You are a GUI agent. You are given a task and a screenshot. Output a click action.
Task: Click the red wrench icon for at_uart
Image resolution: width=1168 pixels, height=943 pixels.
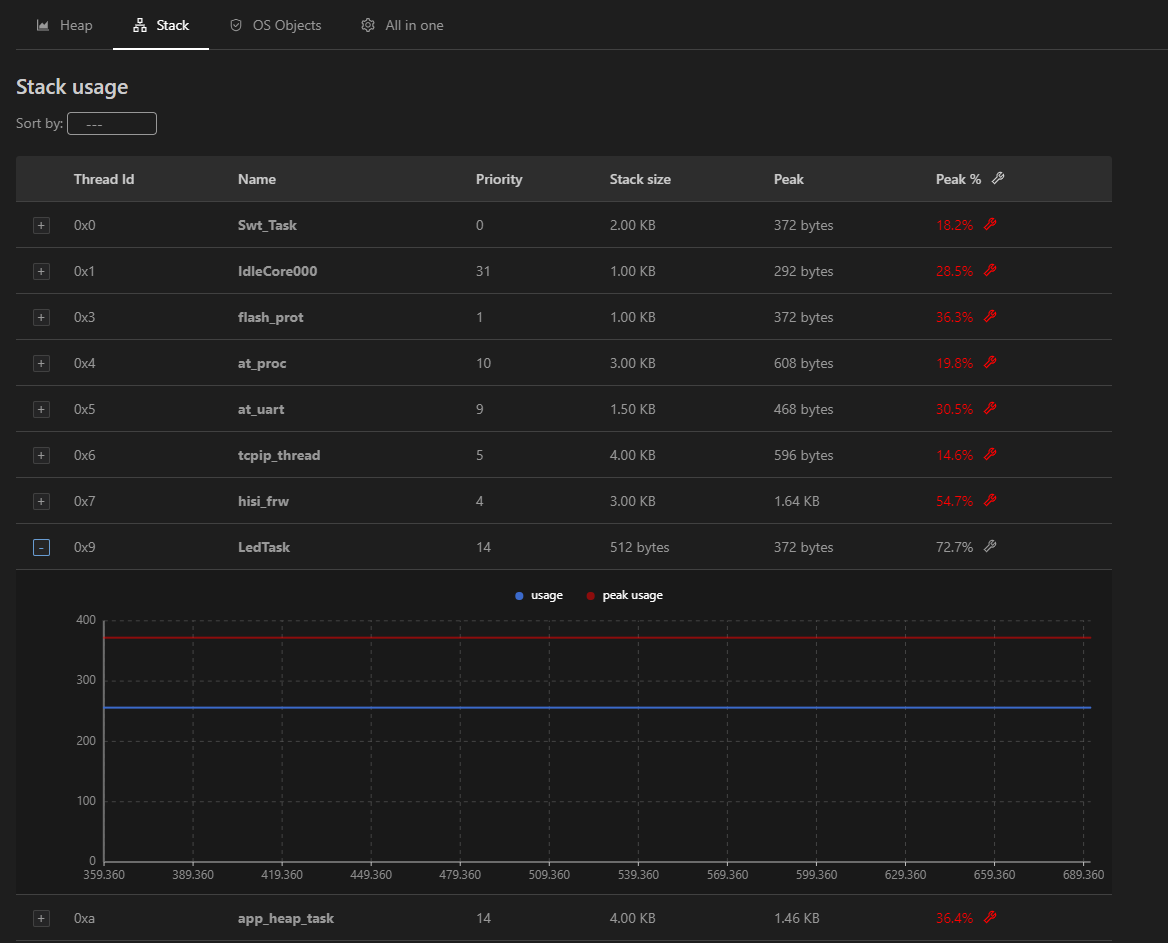pos(990,408)
